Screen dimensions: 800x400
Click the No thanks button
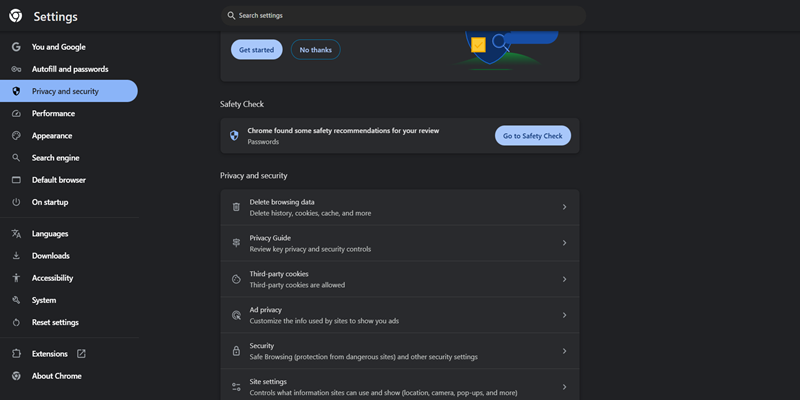point(315,50)
